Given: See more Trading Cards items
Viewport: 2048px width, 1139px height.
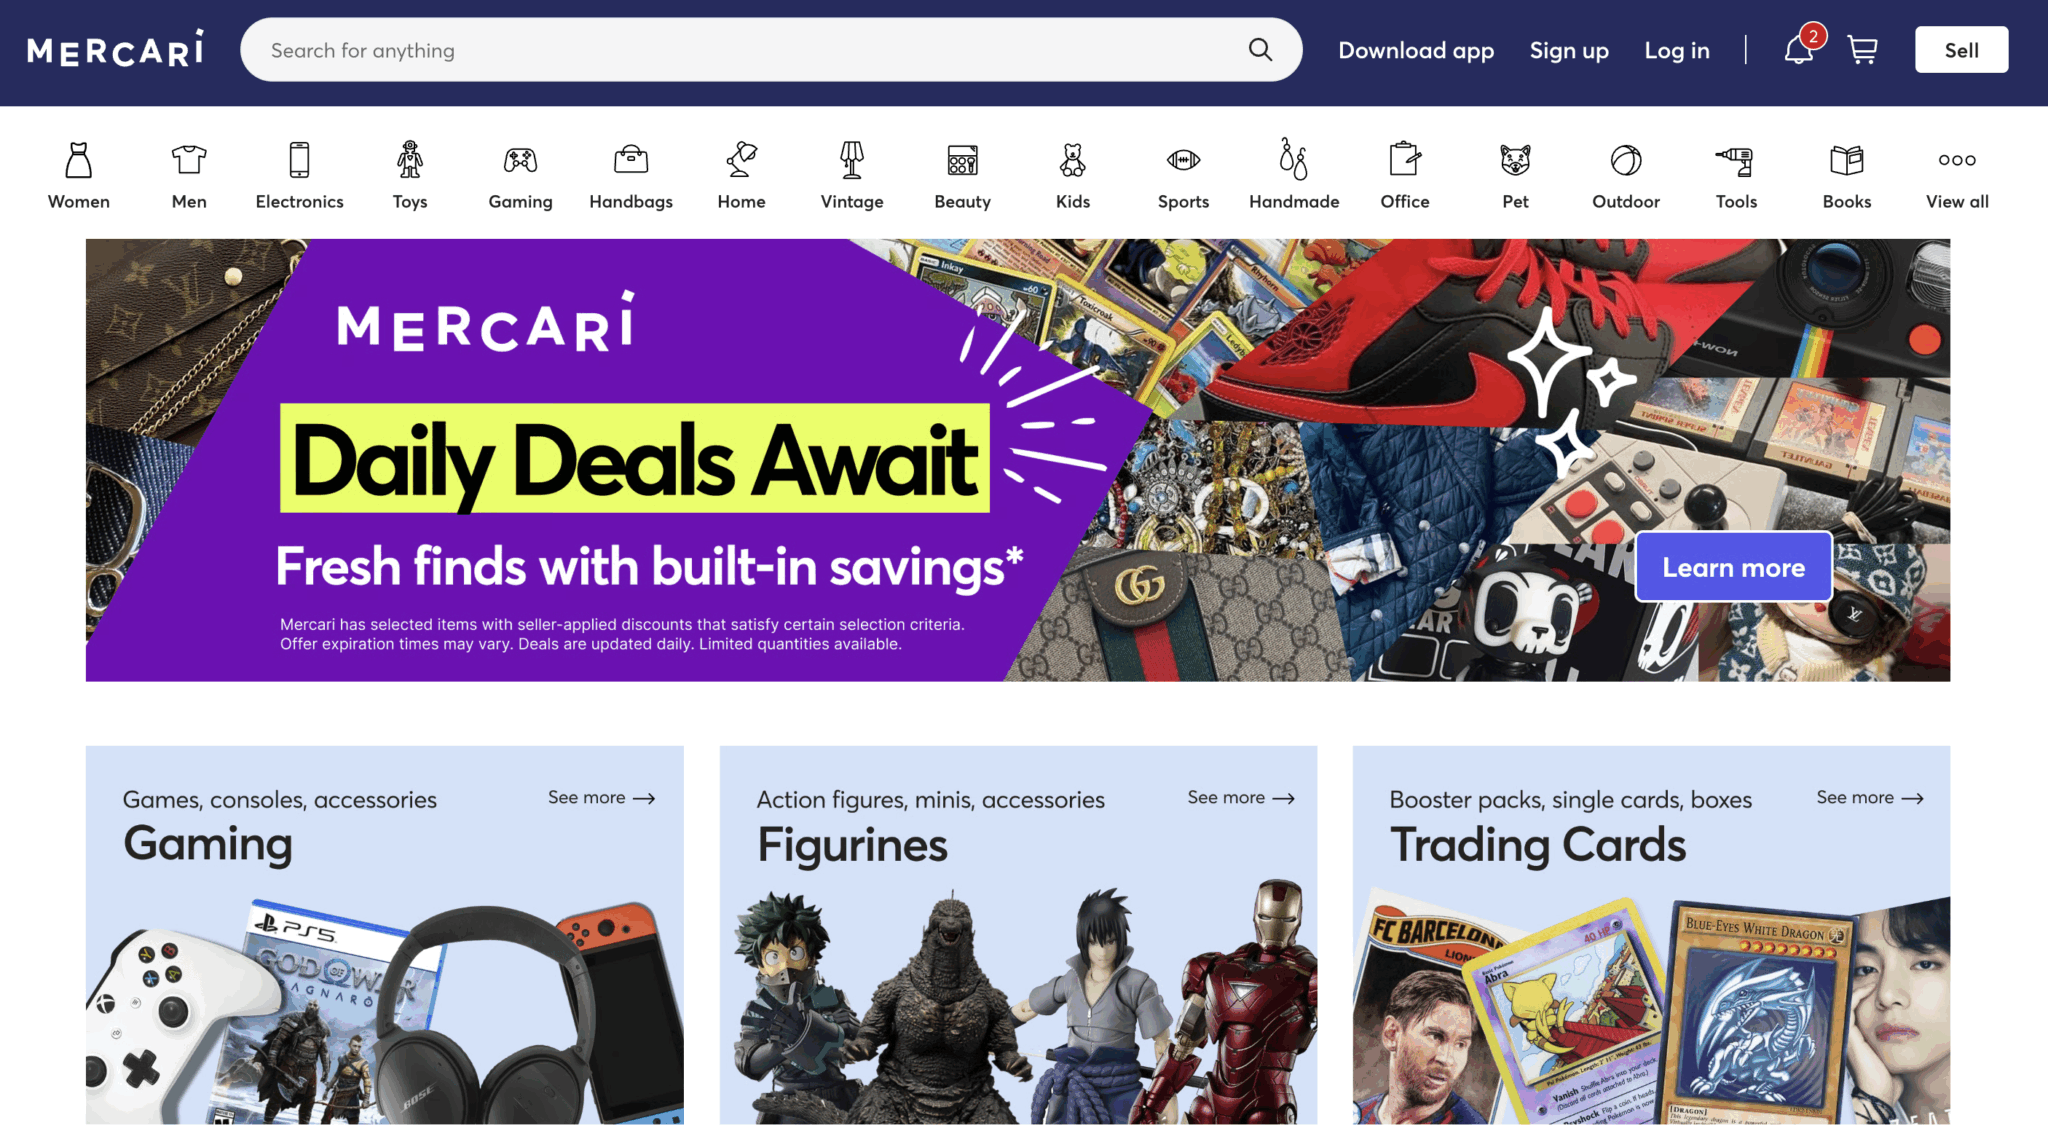Looking at the screenshot, I should click(x=1870, y=798).
